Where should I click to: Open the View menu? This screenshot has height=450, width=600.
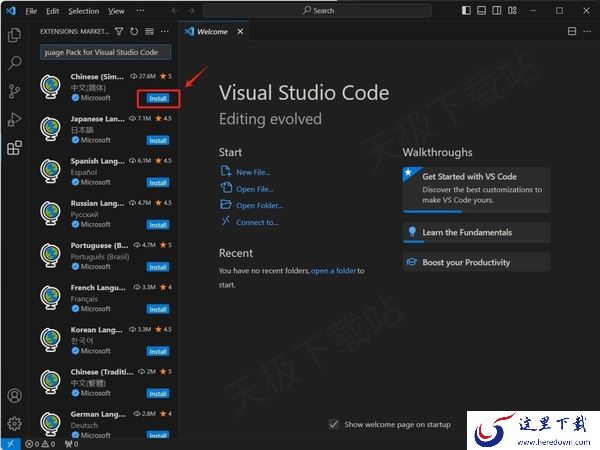coord(116,11)
